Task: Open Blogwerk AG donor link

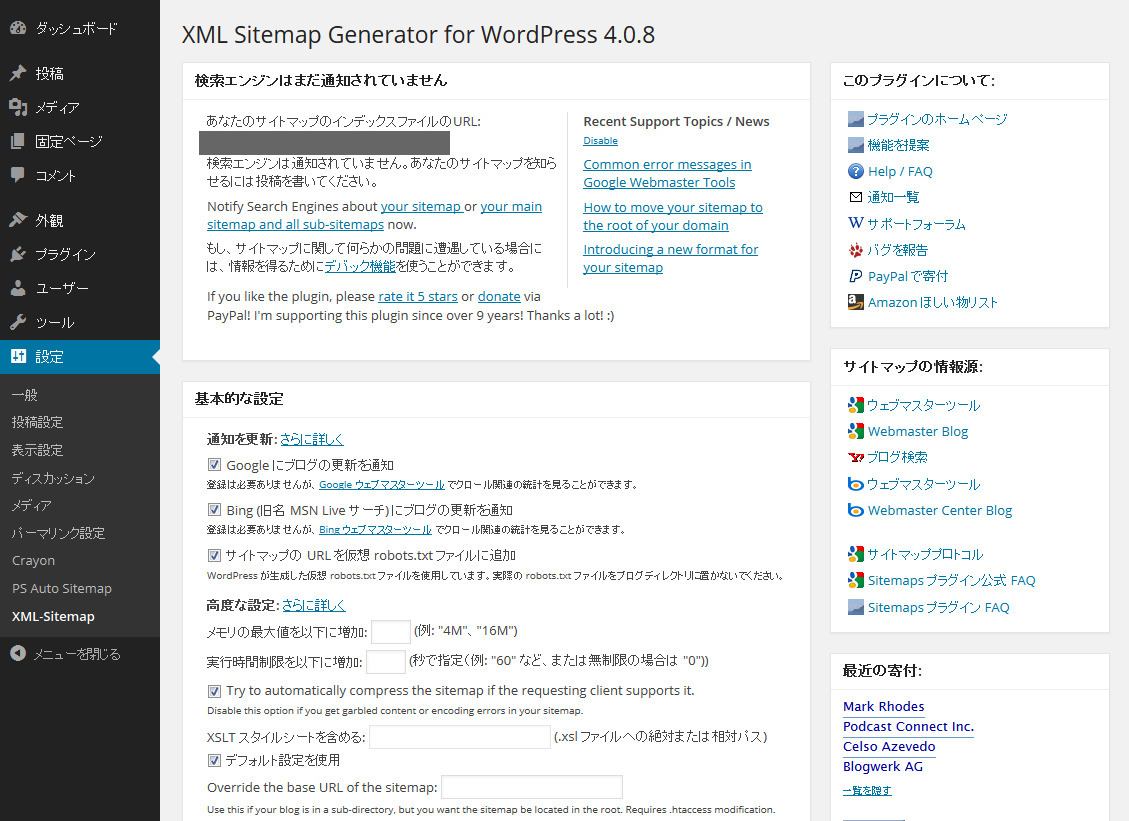Action: [883, 766]
